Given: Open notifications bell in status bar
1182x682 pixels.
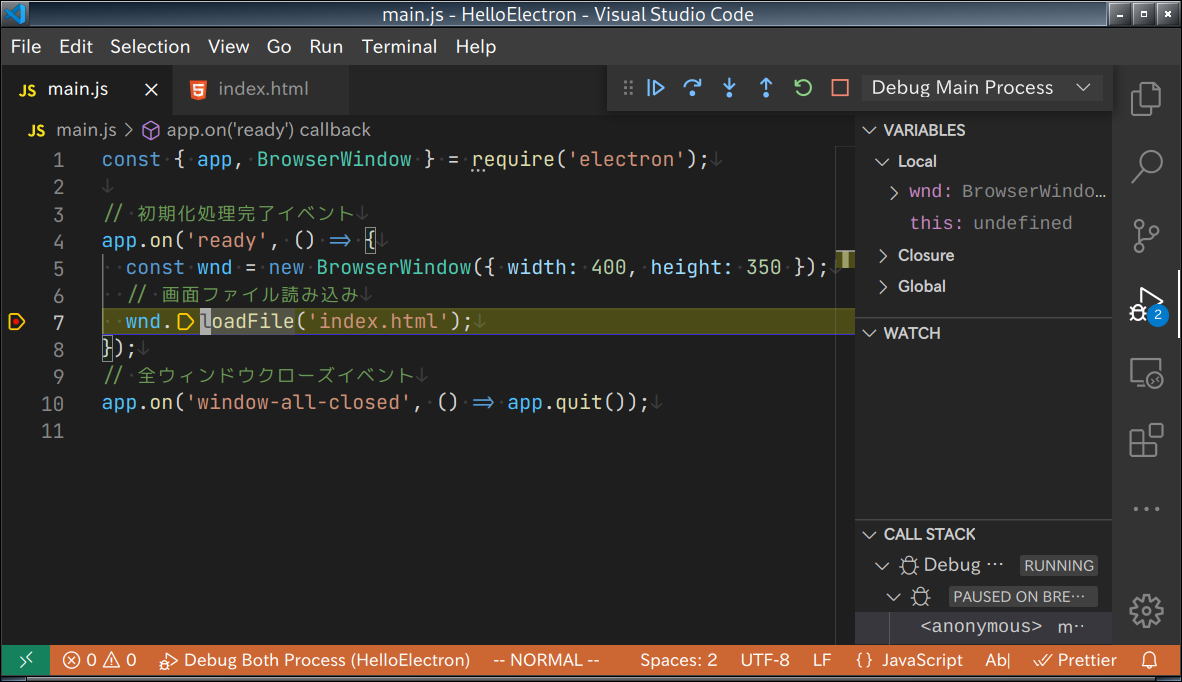Looking at the screenshot, I should point(1149,661).
